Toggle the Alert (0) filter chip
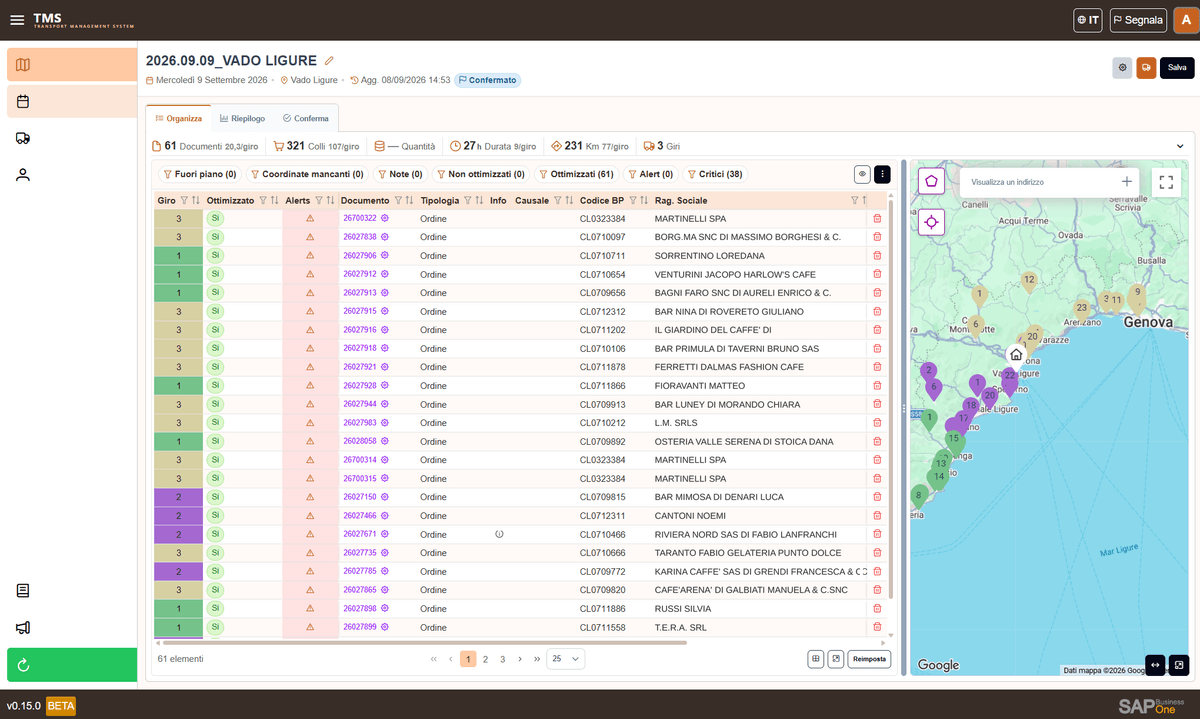 pyautogui.click(x=650, y=174)
